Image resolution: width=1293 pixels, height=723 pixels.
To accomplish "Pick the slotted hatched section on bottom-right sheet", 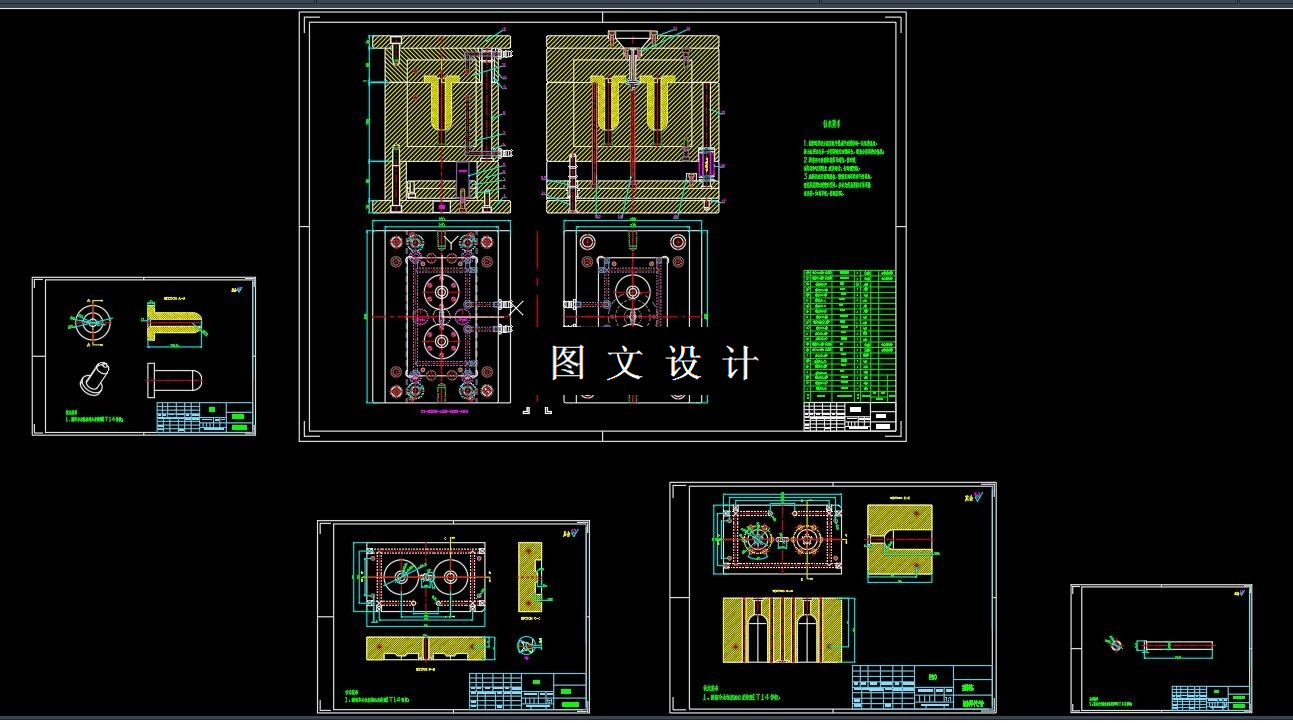I will coord(899,541).
